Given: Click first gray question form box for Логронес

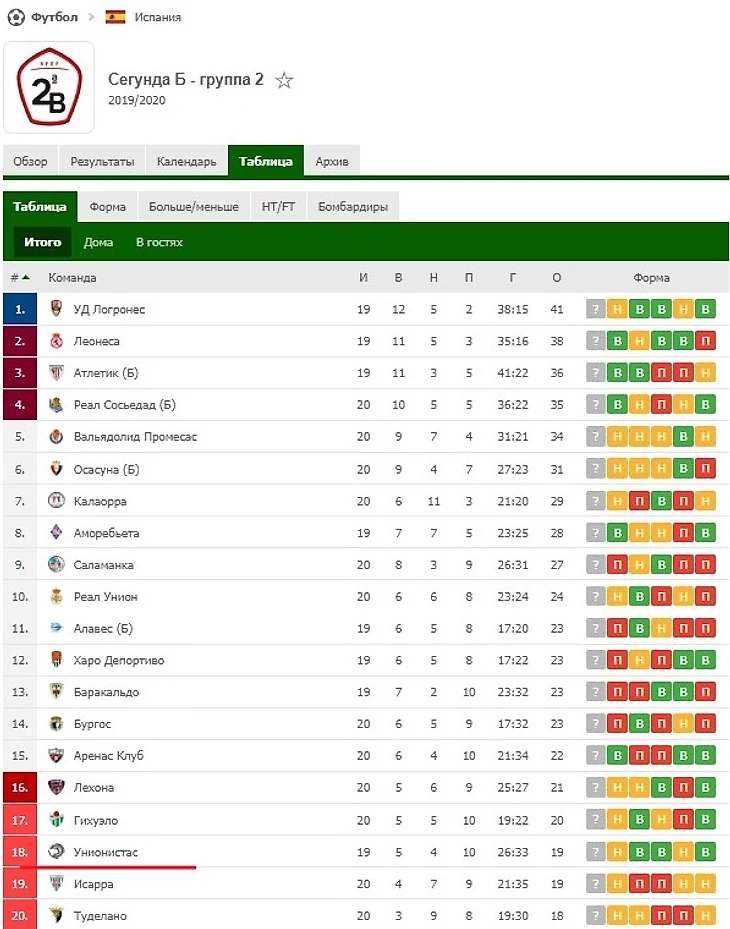Looking at the screenshot, I should pyautogui.click(x=596, y=309).
